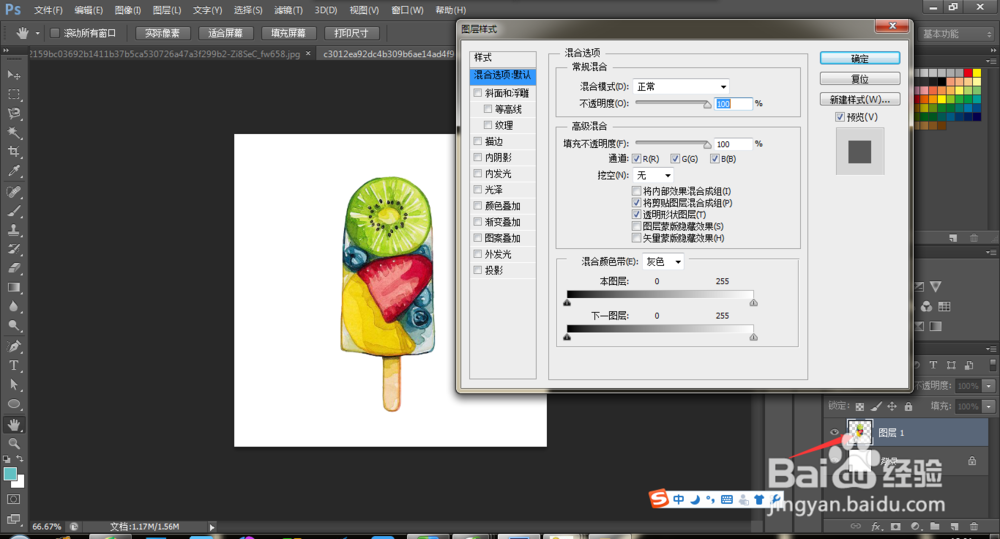Screen dimensions: 1000x539
Task: Open the 文件(F) menu
Action: (x=48, y=10)
